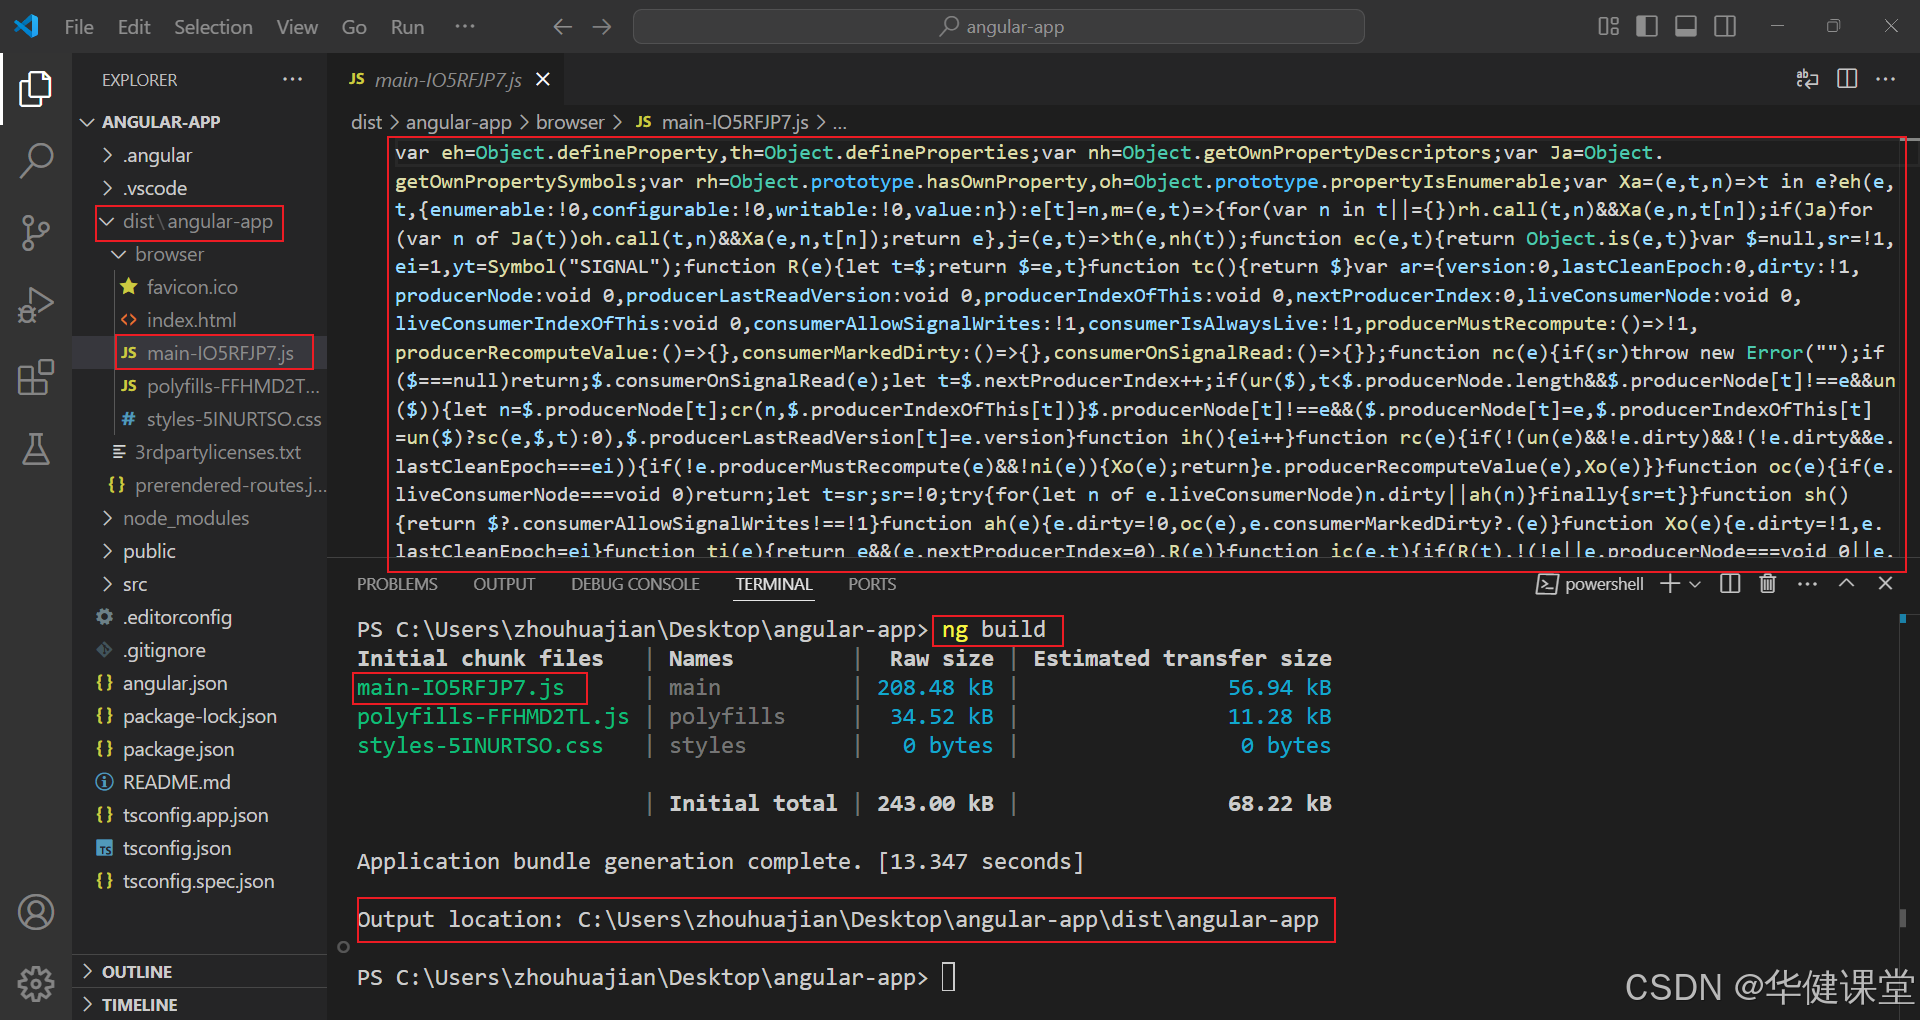Click the angular-app command center search
The height and width of the screenshot is (1020, 1920).
pyautogui.click(x=999, y=27)
